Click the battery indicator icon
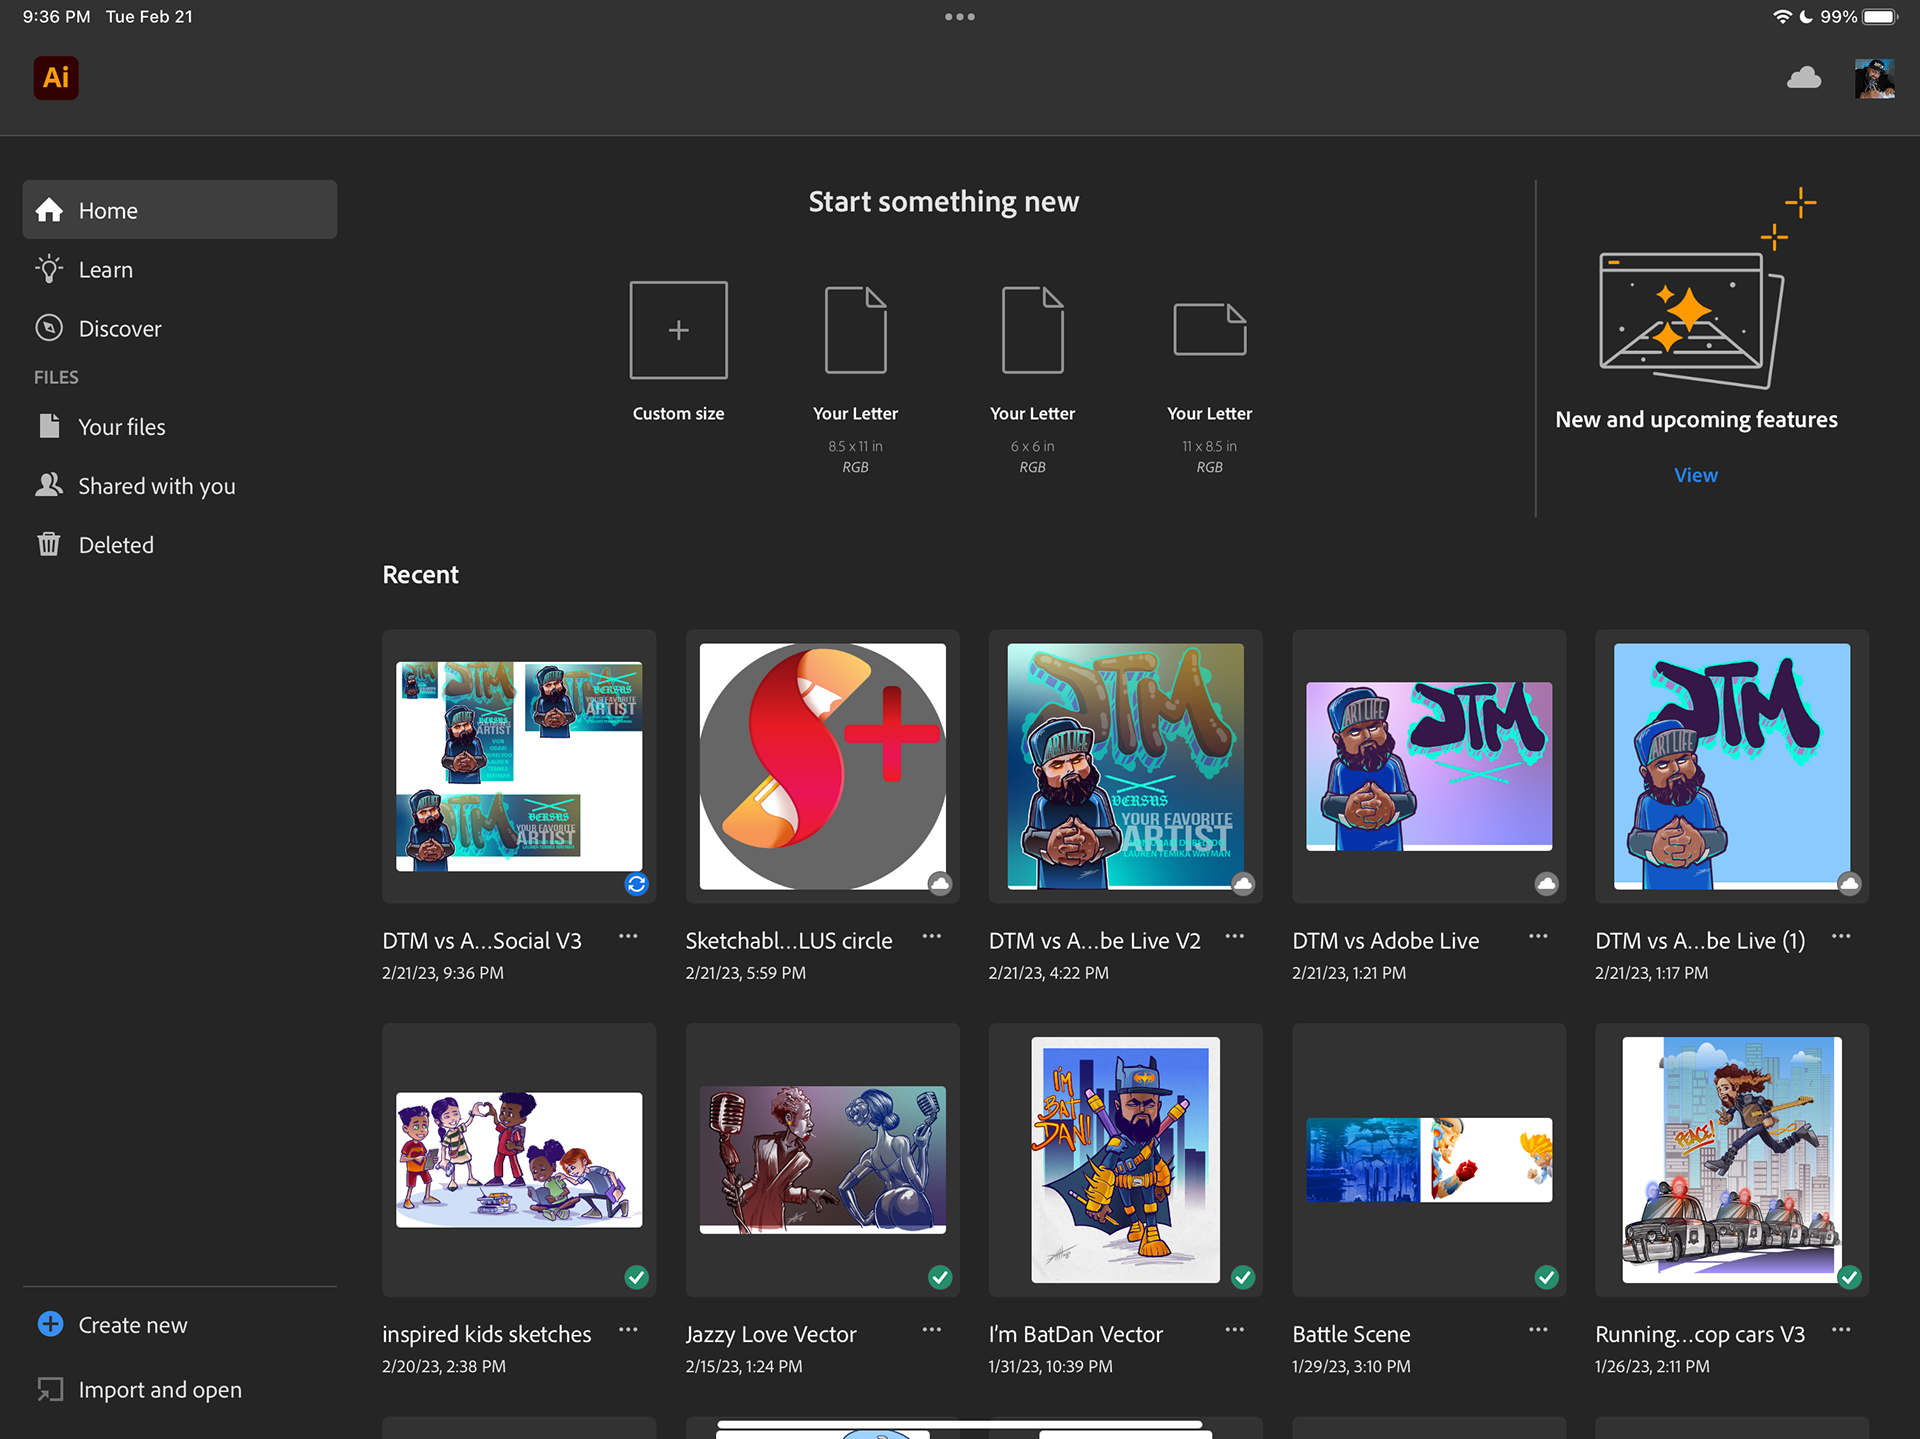Screen dimensions: 1920x1439 (1880, 17)
